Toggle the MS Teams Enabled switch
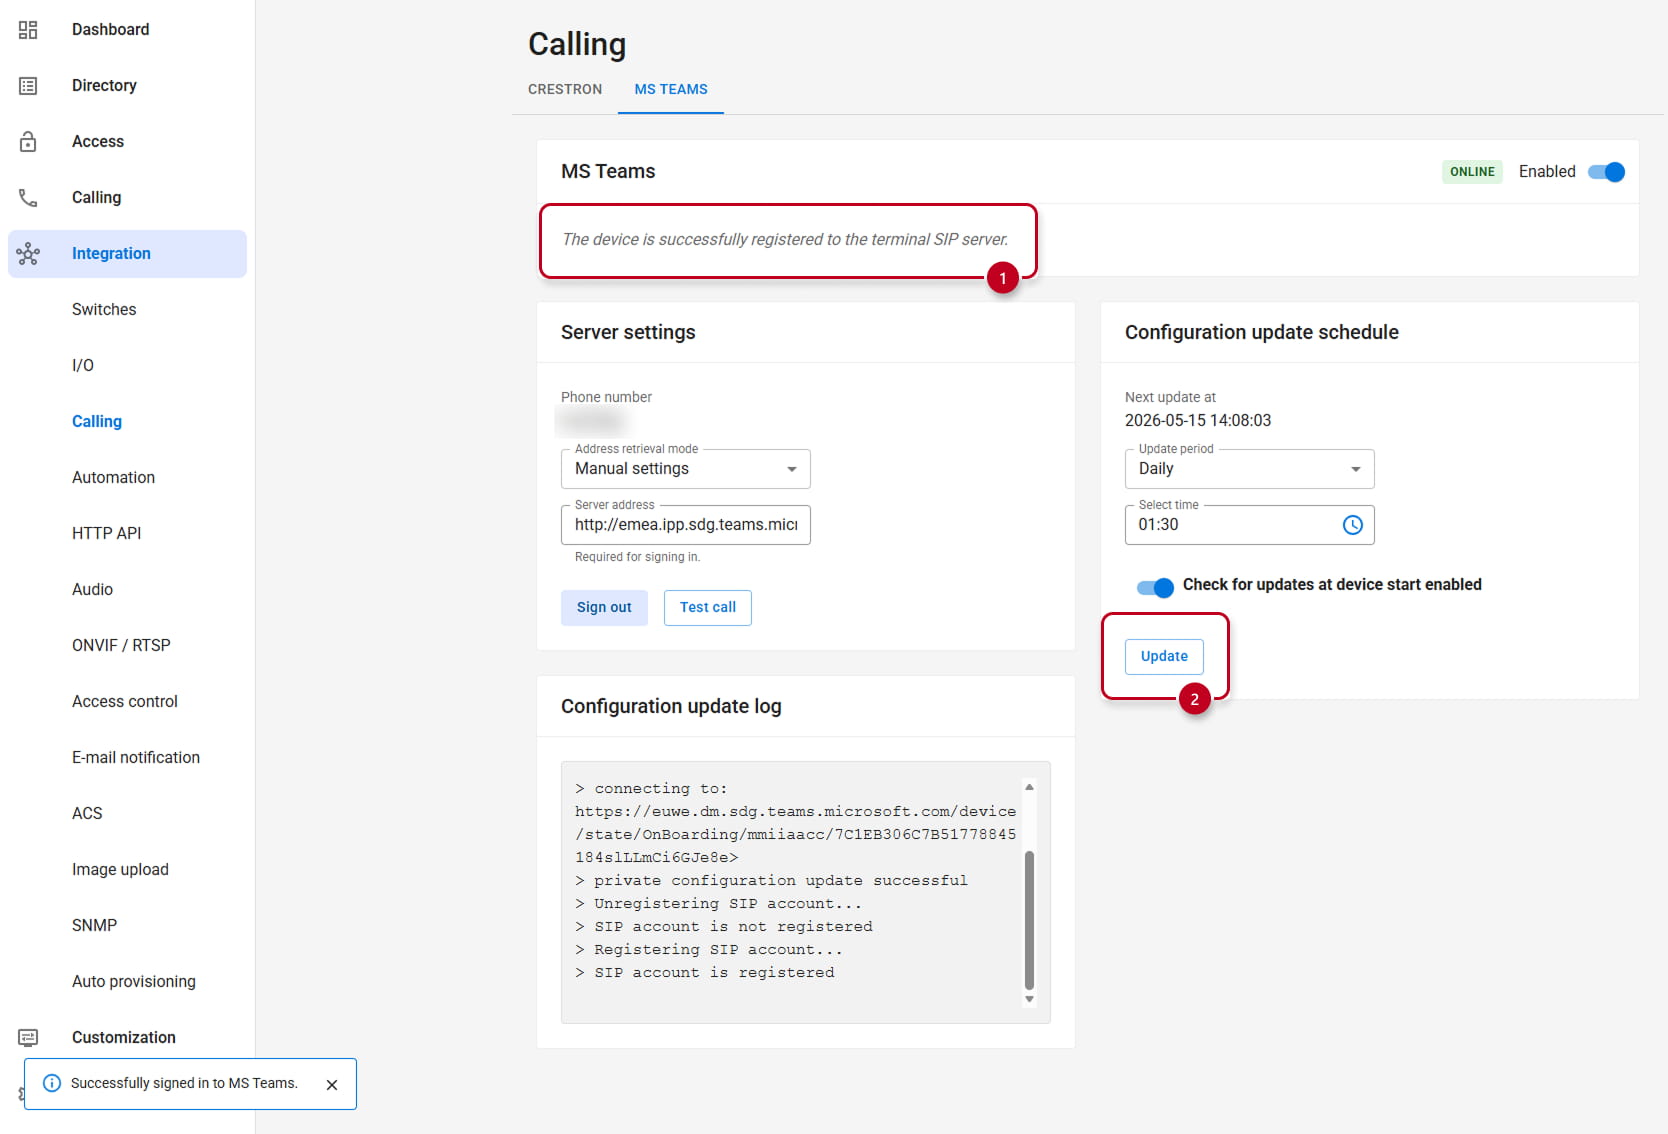The width and height of the screenshot is (1668, 1134). point(1606,172)
